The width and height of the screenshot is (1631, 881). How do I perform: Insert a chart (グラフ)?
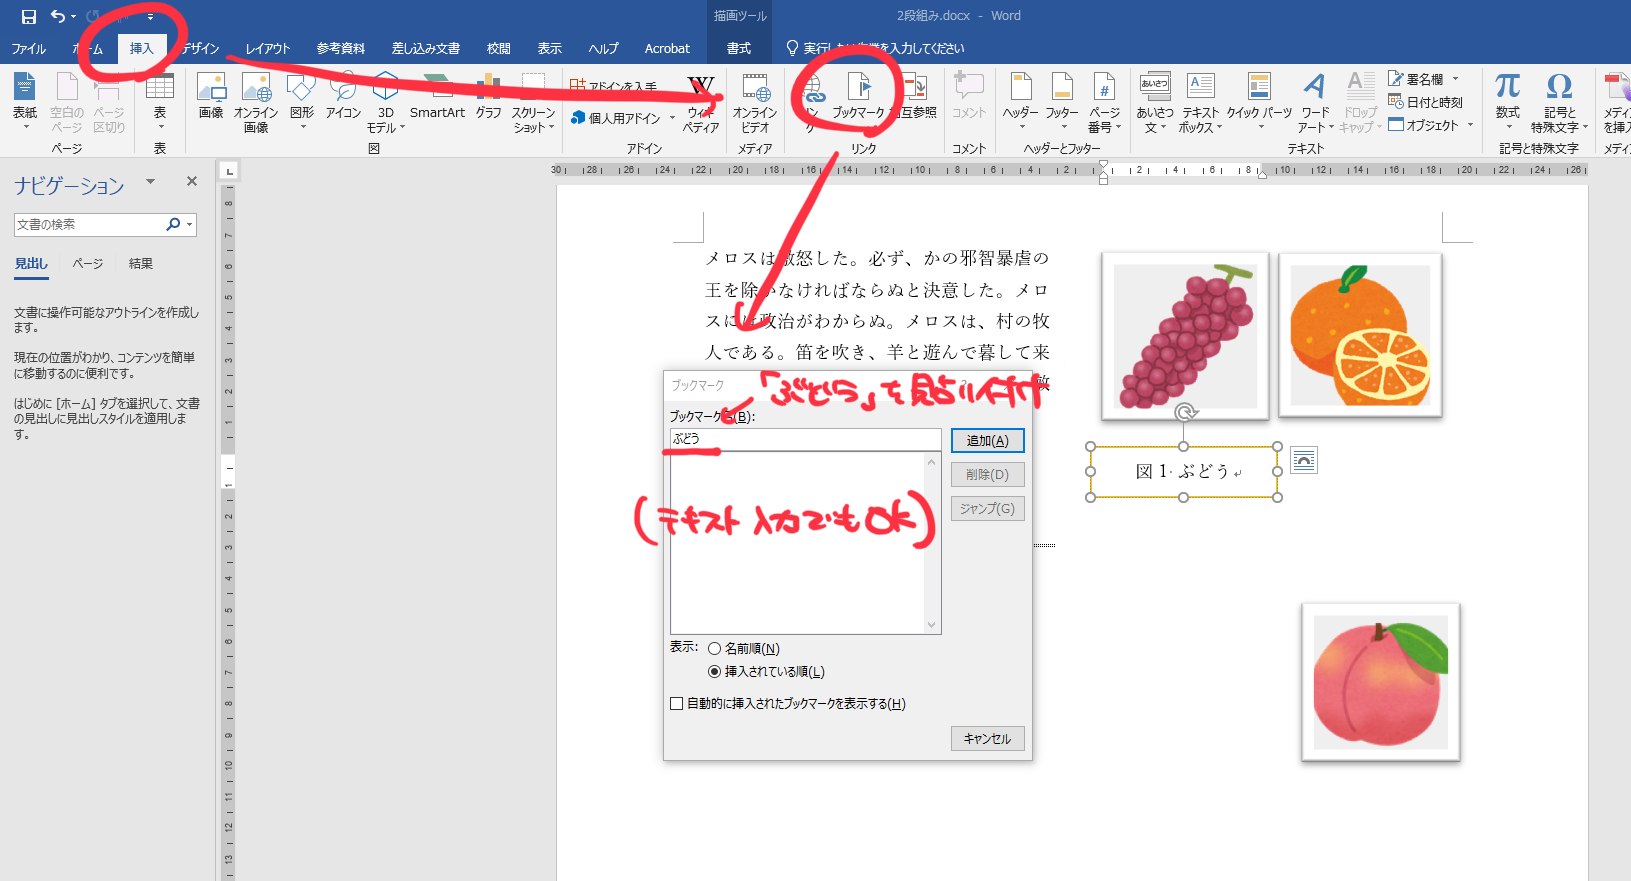coord(488,97)
